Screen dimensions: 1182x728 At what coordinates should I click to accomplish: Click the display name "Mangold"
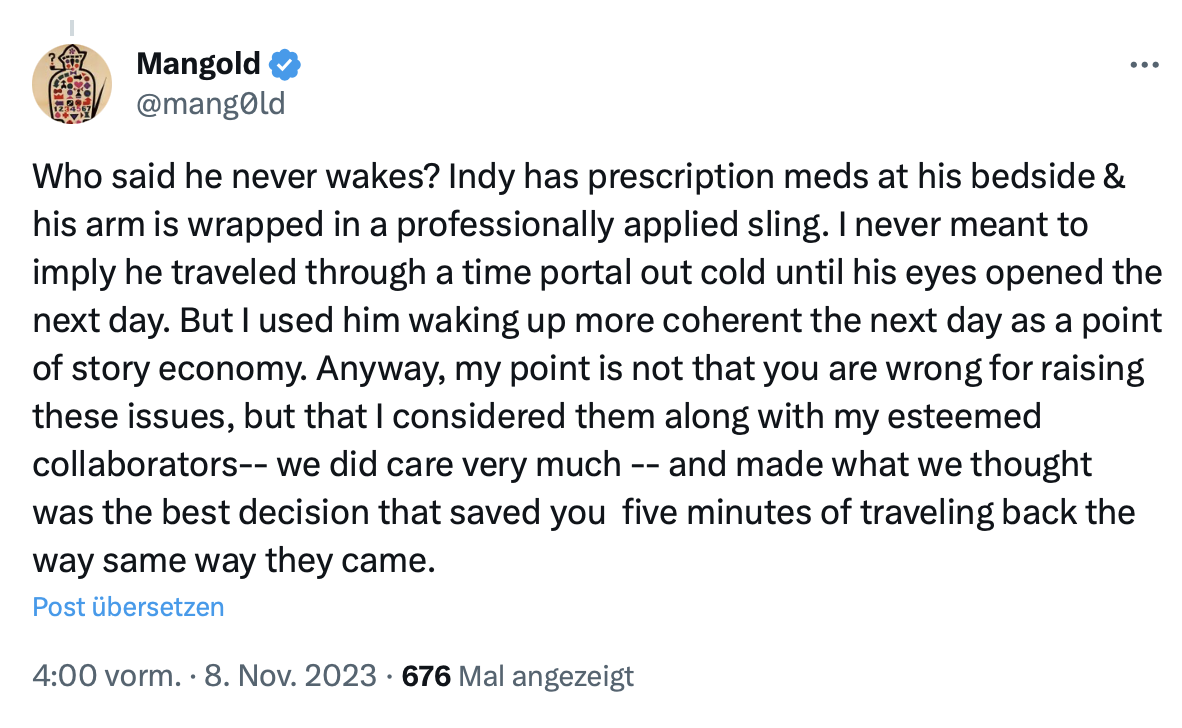pos(197,65)
